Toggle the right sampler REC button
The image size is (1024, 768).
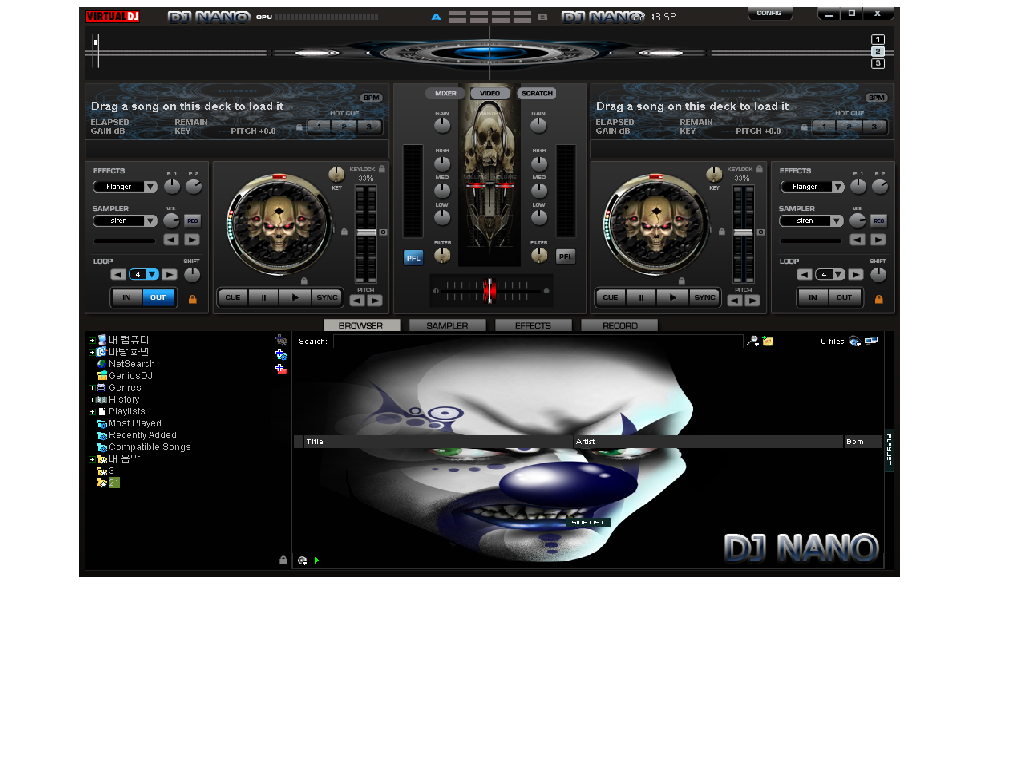coord(879,221)
